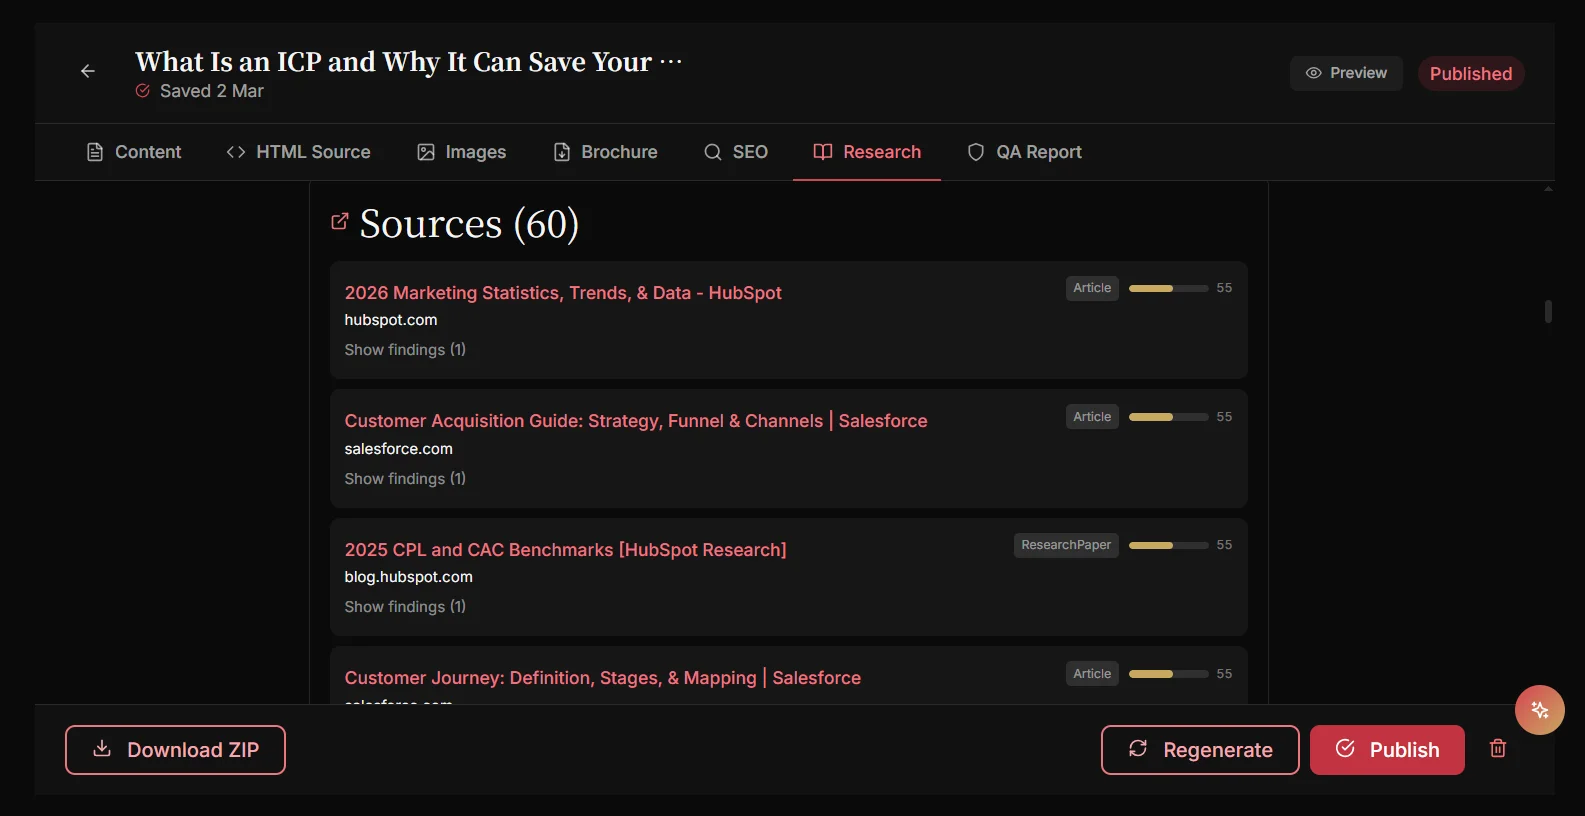Select the Brochure tab
The image size is (1585, 816).
605,152
